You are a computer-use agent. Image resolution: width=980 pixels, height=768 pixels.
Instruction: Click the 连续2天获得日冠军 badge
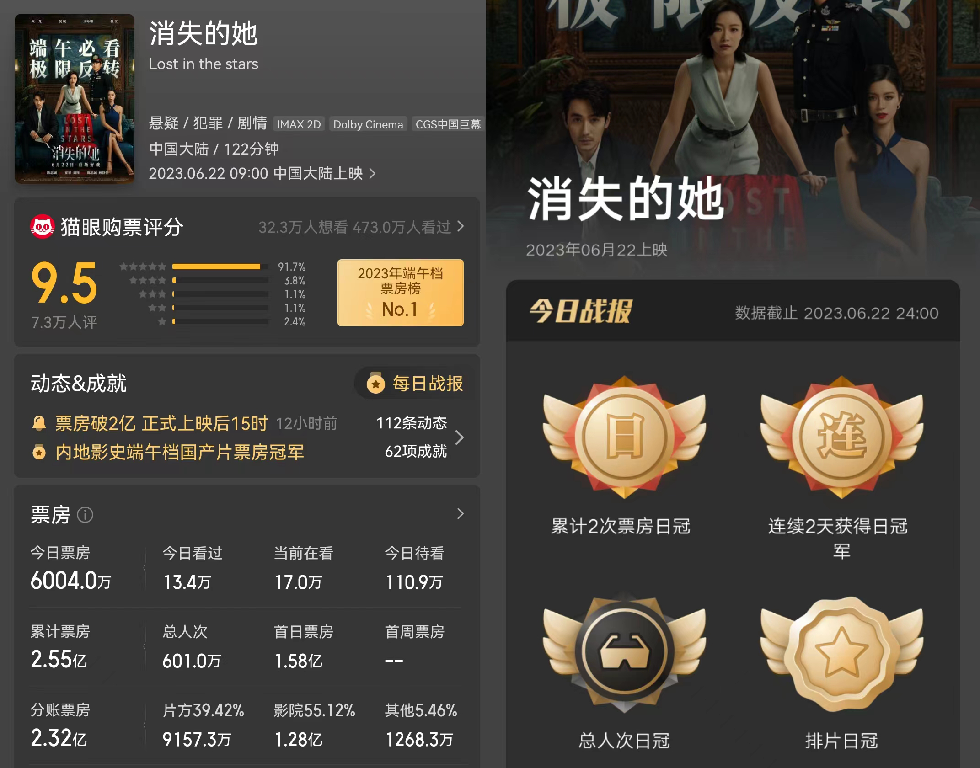[x=841, y=437]
